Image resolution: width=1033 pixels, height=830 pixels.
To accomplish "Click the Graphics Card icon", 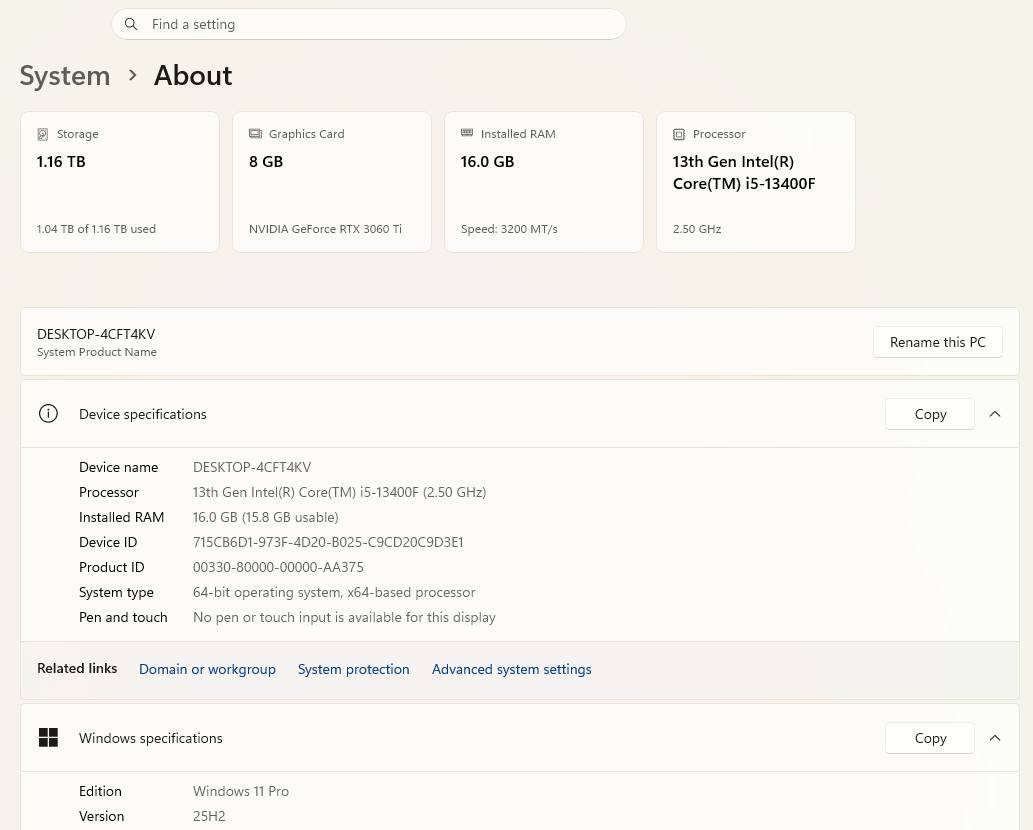I will 255,134.
